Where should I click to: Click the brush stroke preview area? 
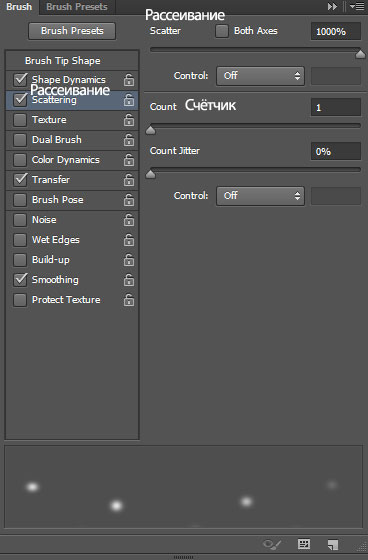[184, 486]
